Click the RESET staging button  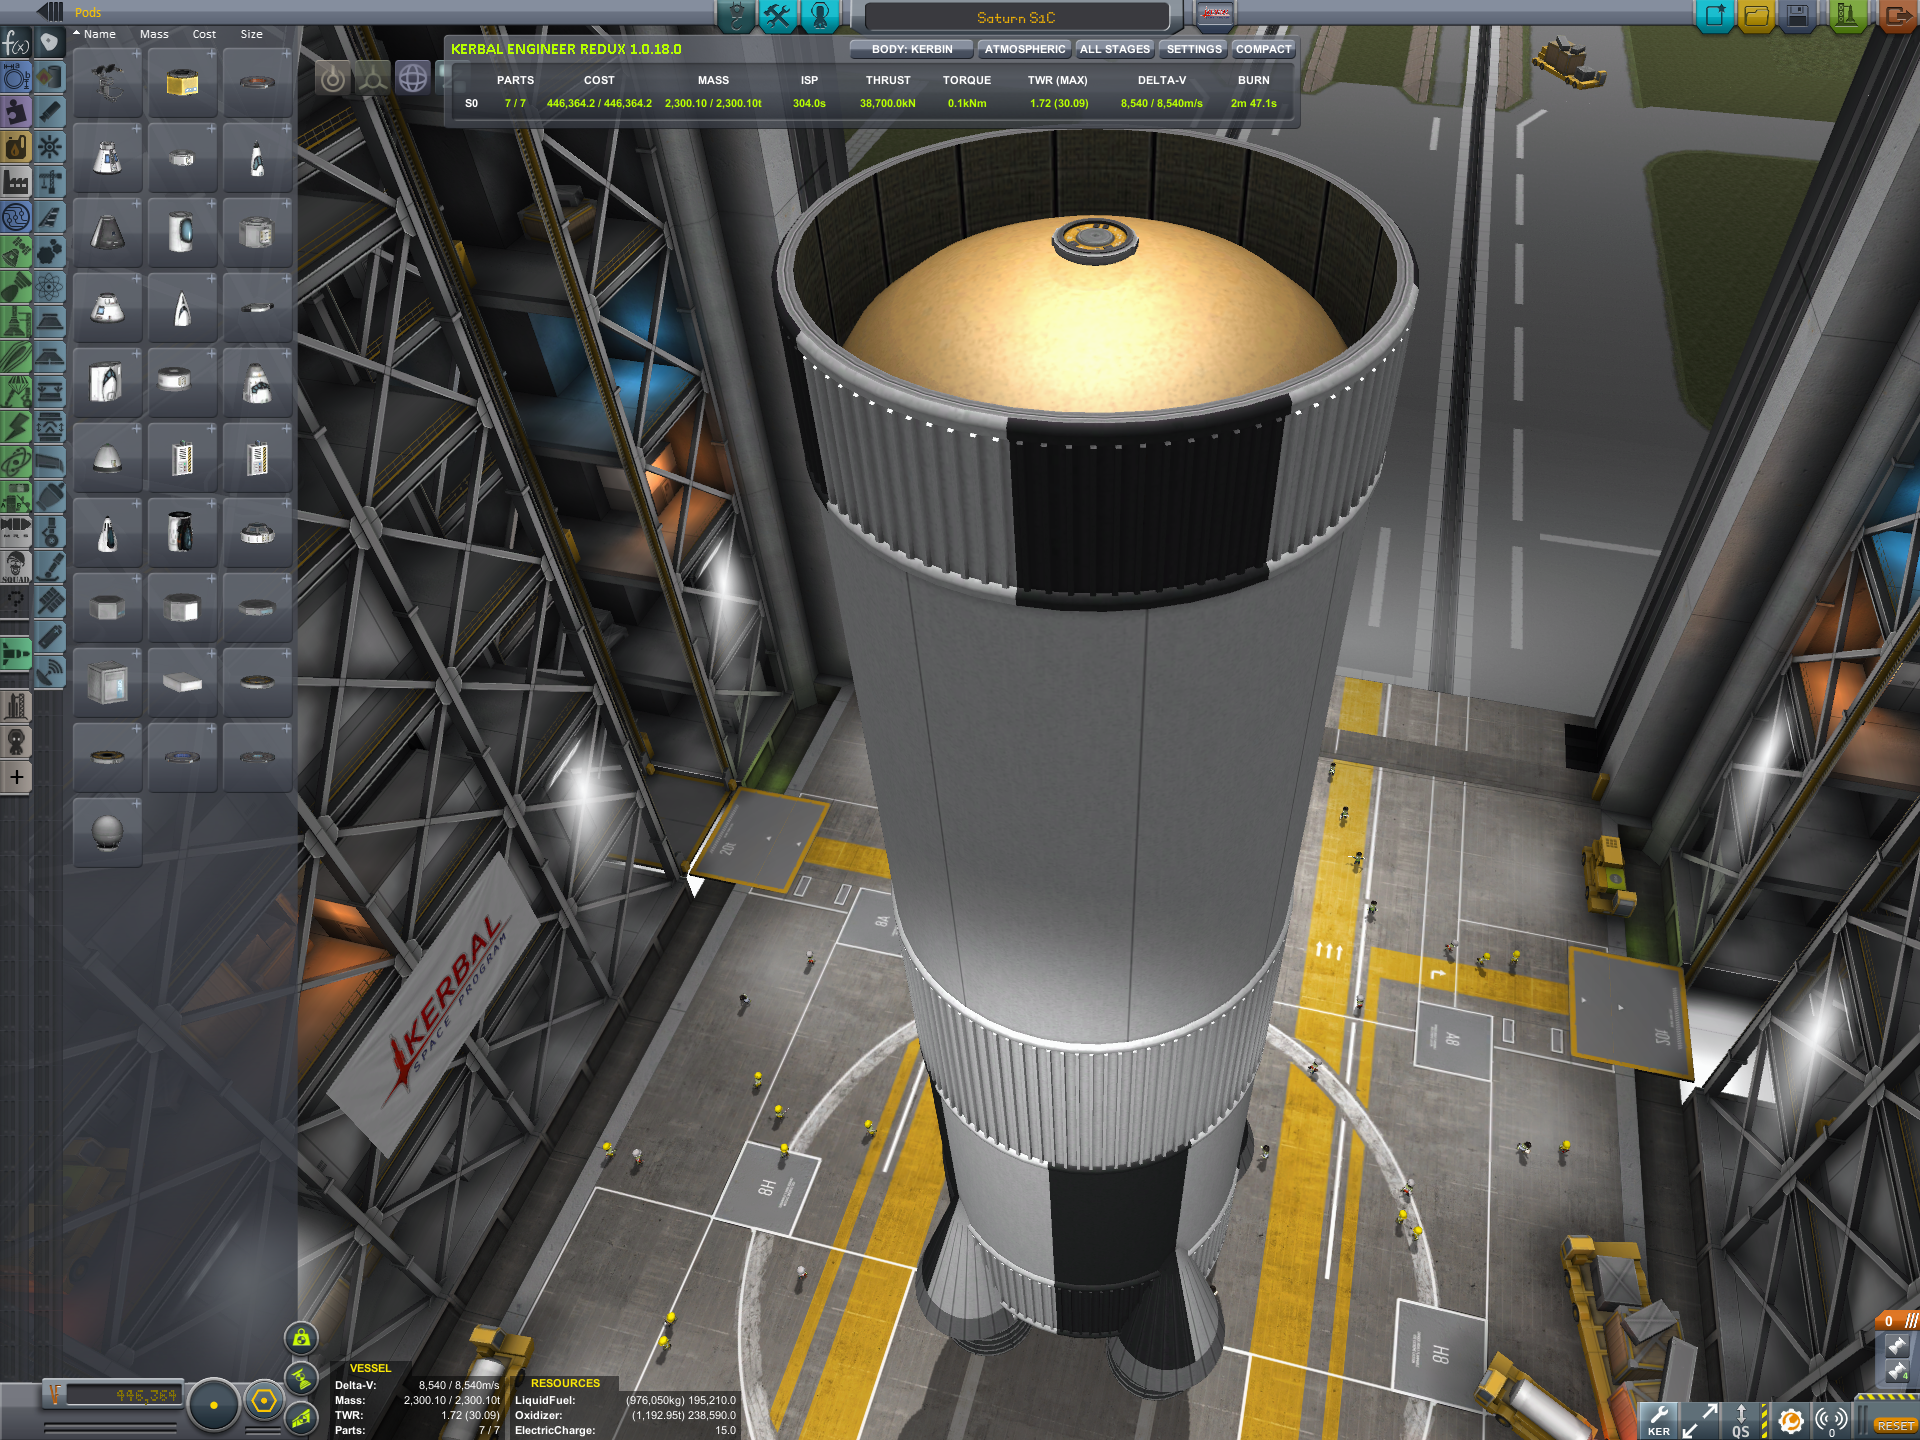click(x=1894, y=1426)
